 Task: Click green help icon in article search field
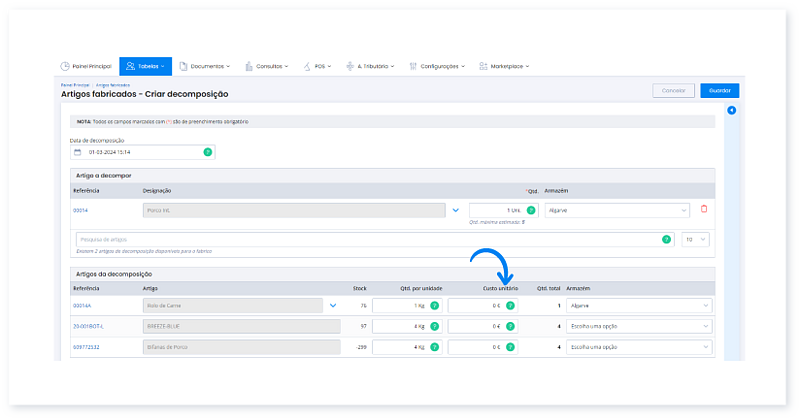666,240
